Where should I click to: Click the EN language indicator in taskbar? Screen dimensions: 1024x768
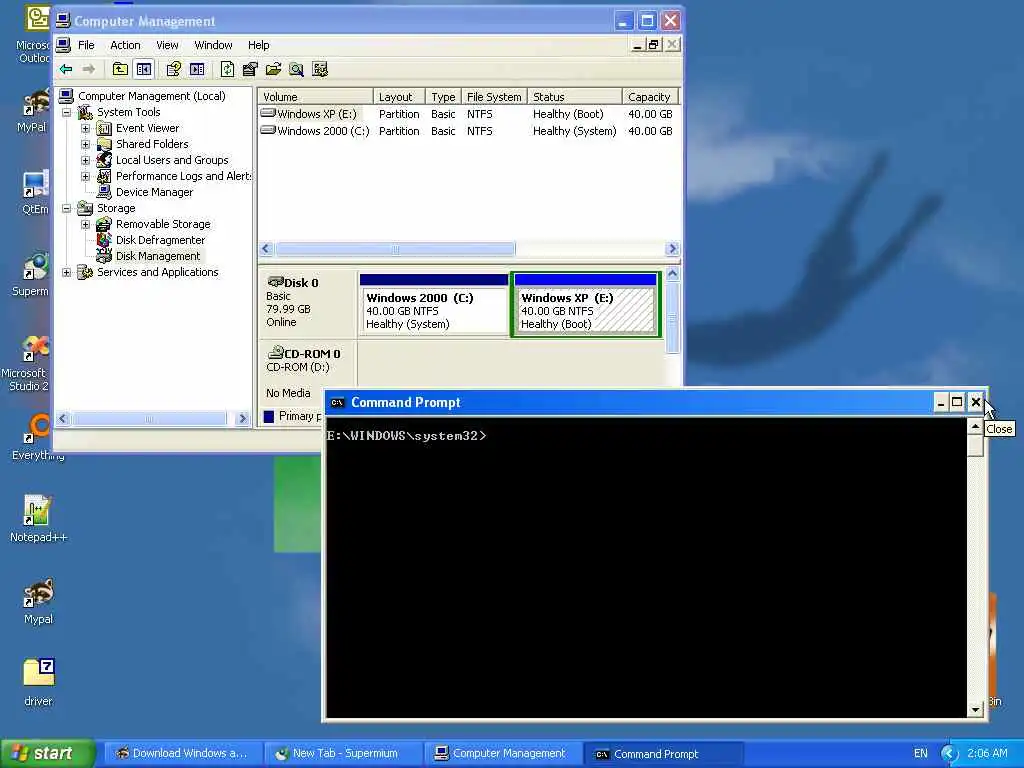tap(921, 754)
